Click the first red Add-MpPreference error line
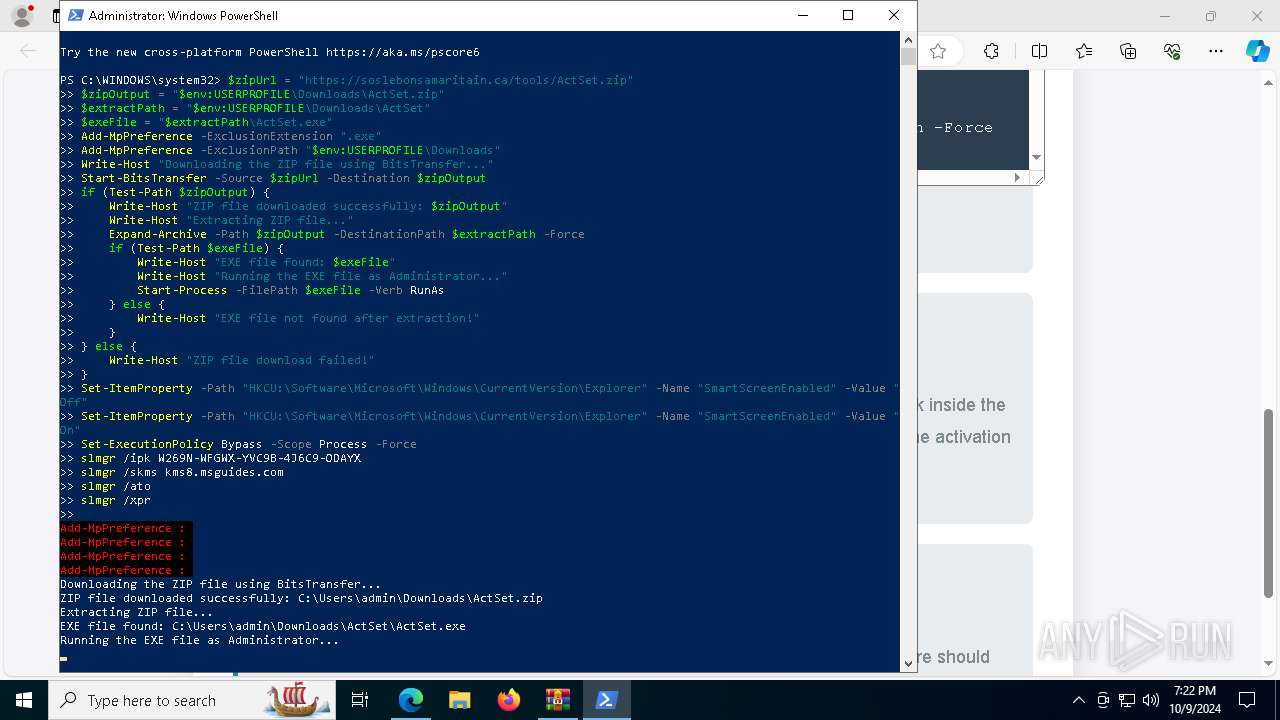1280x720 pixels. click(123, 528)
